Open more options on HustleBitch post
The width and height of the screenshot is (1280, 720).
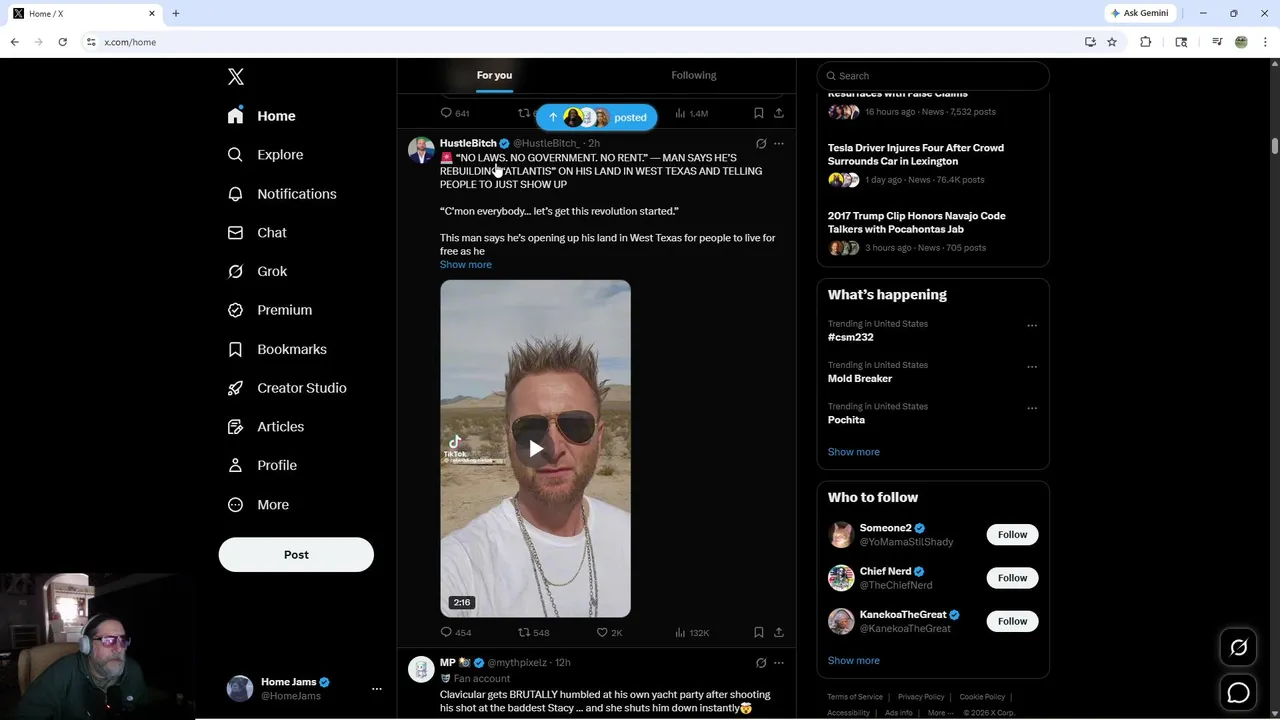click(779, 144)
